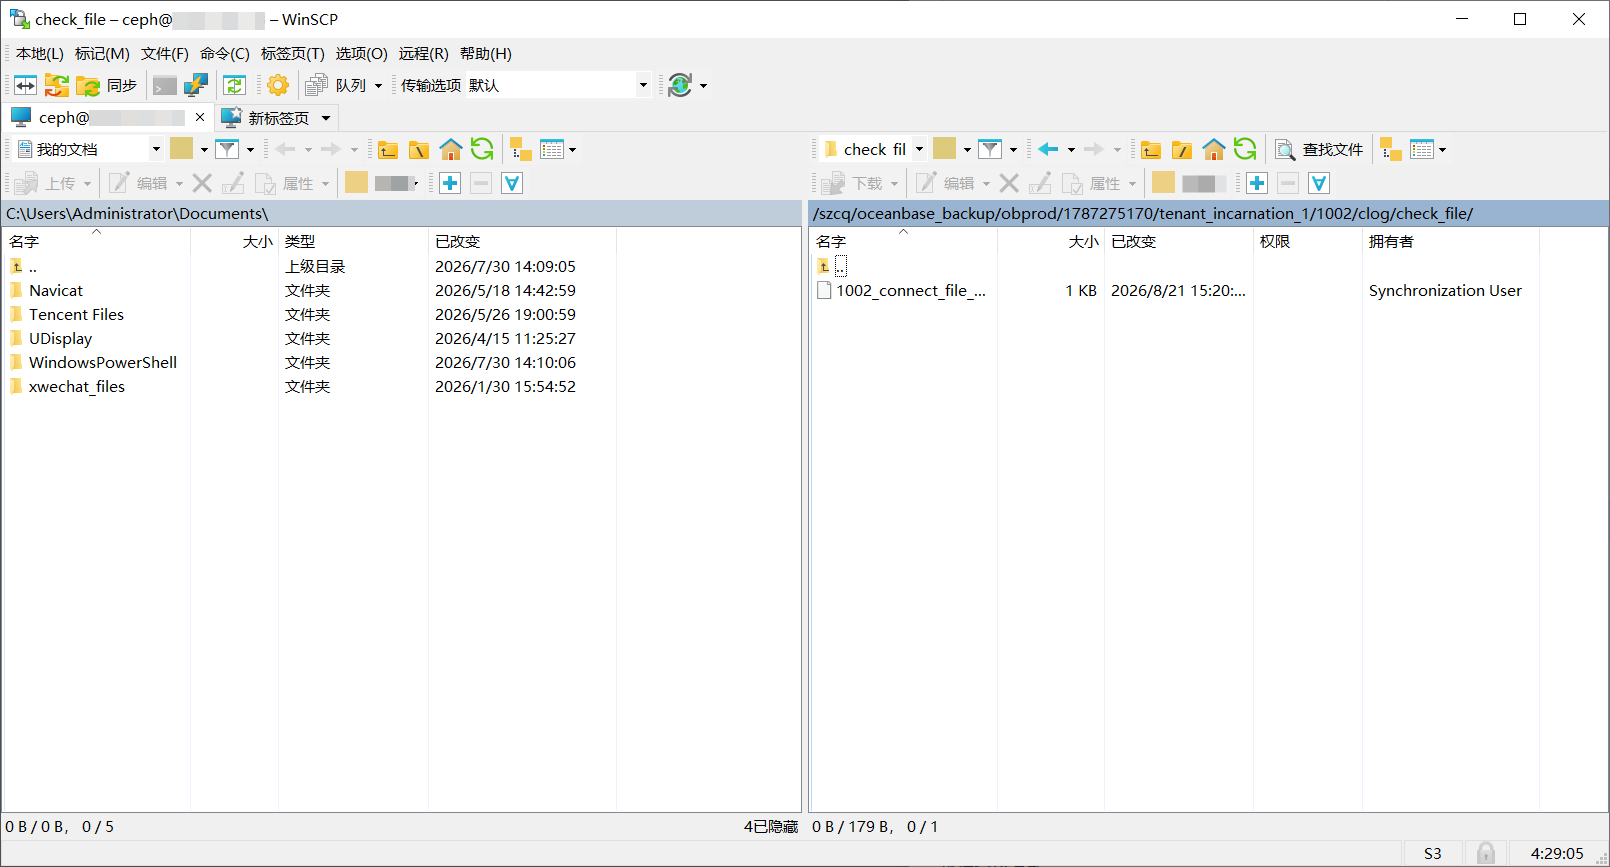This screenshot has height=867, width=1610.
Task: Open the 选项(O) menu
Action: (x=362, y=54)
